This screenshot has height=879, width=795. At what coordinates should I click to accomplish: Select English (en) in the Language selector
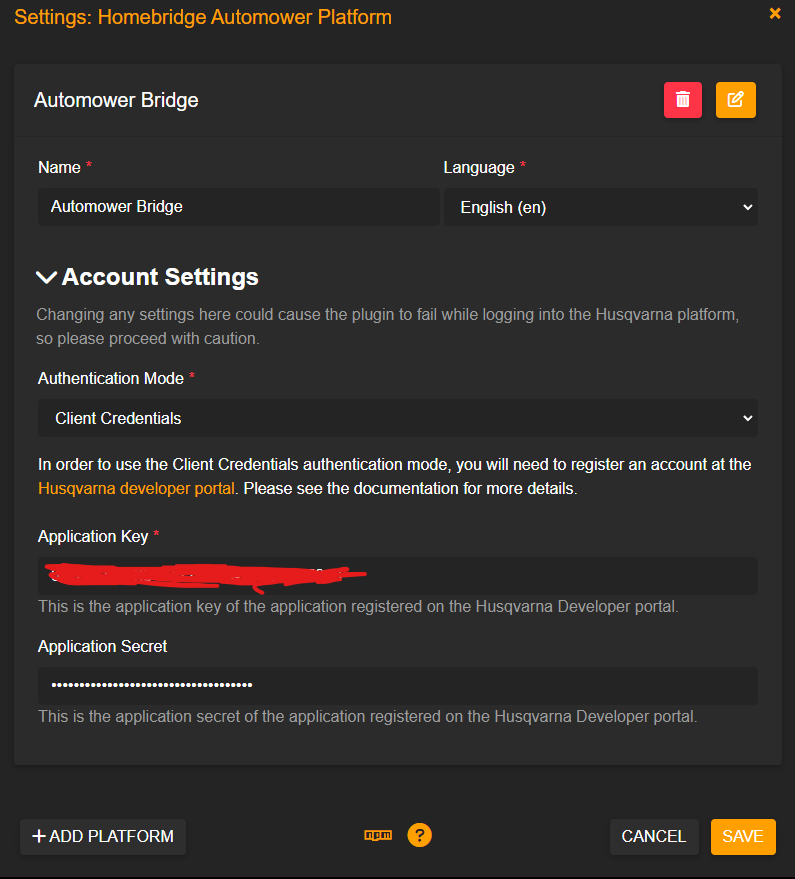600,206
